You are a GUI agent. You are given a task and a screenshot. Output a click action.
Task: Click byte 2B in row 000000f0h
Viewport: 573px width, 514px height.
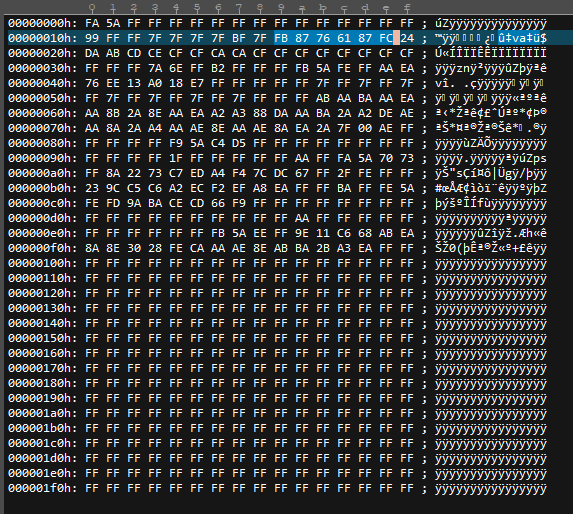323,248
